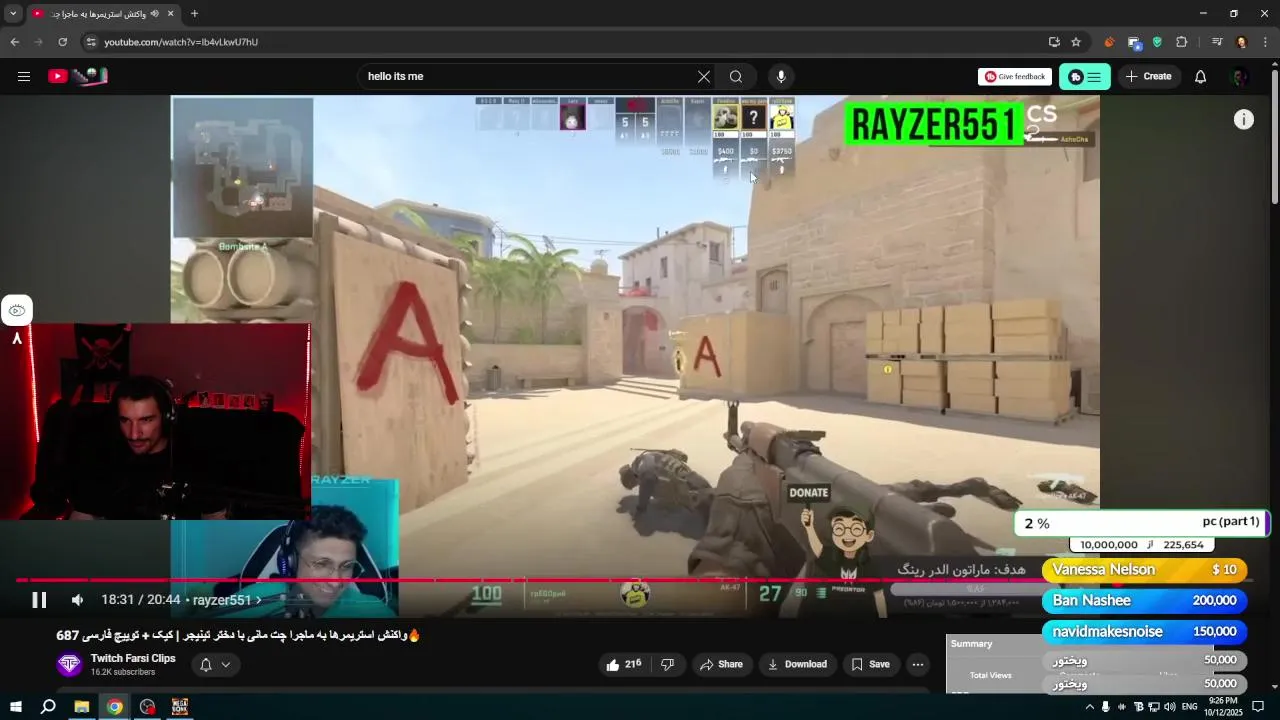
Task: Open Twitch Farsi Clips channel avatar
Action: click(69, 664)
